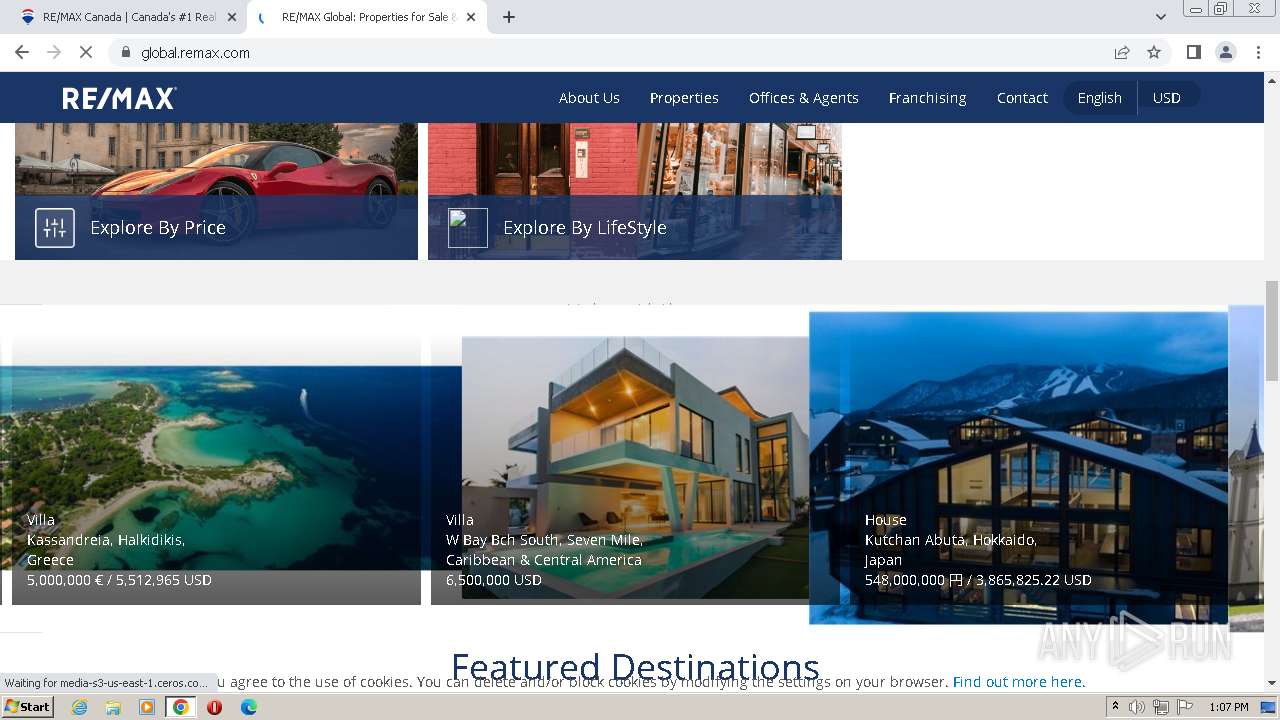Open the English language selector

coord(1099,98)
